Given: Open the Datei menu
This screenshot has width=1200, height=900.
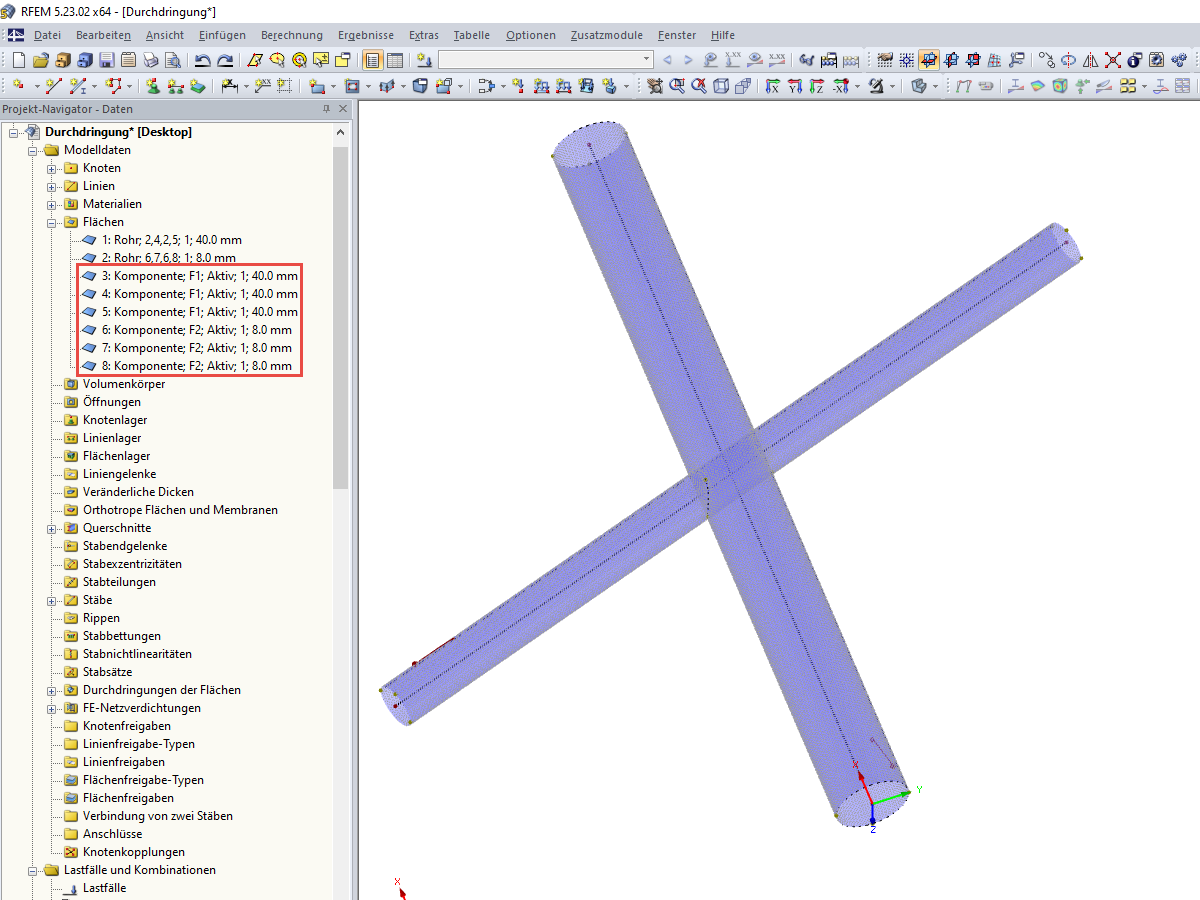Looking at the screenshot, I should coord(47,35).
